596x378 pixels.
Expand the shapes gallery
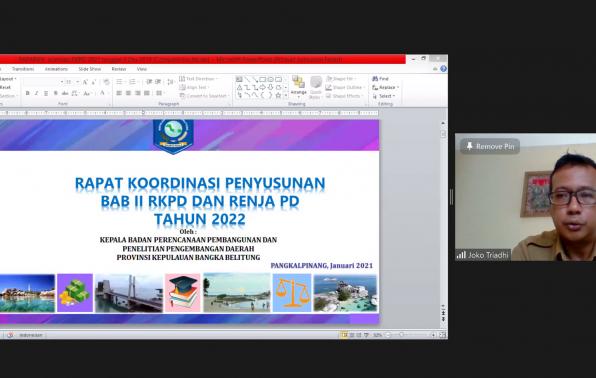[286, 95]
